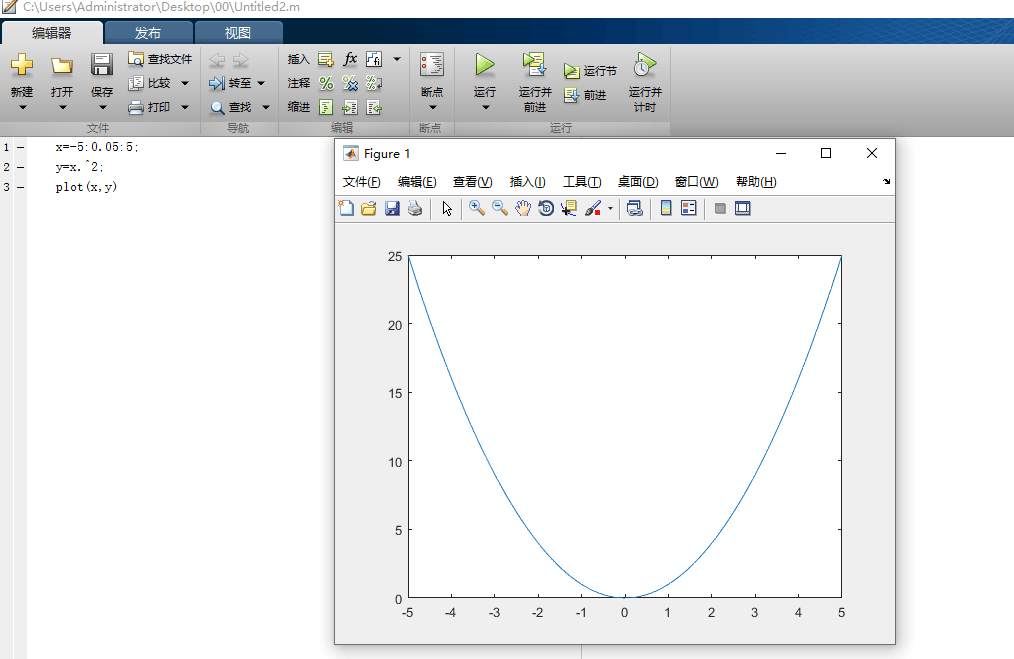Screen dimensions: 1014x659
Task: Switch to the 发布 tab
Action: point(148,33)
